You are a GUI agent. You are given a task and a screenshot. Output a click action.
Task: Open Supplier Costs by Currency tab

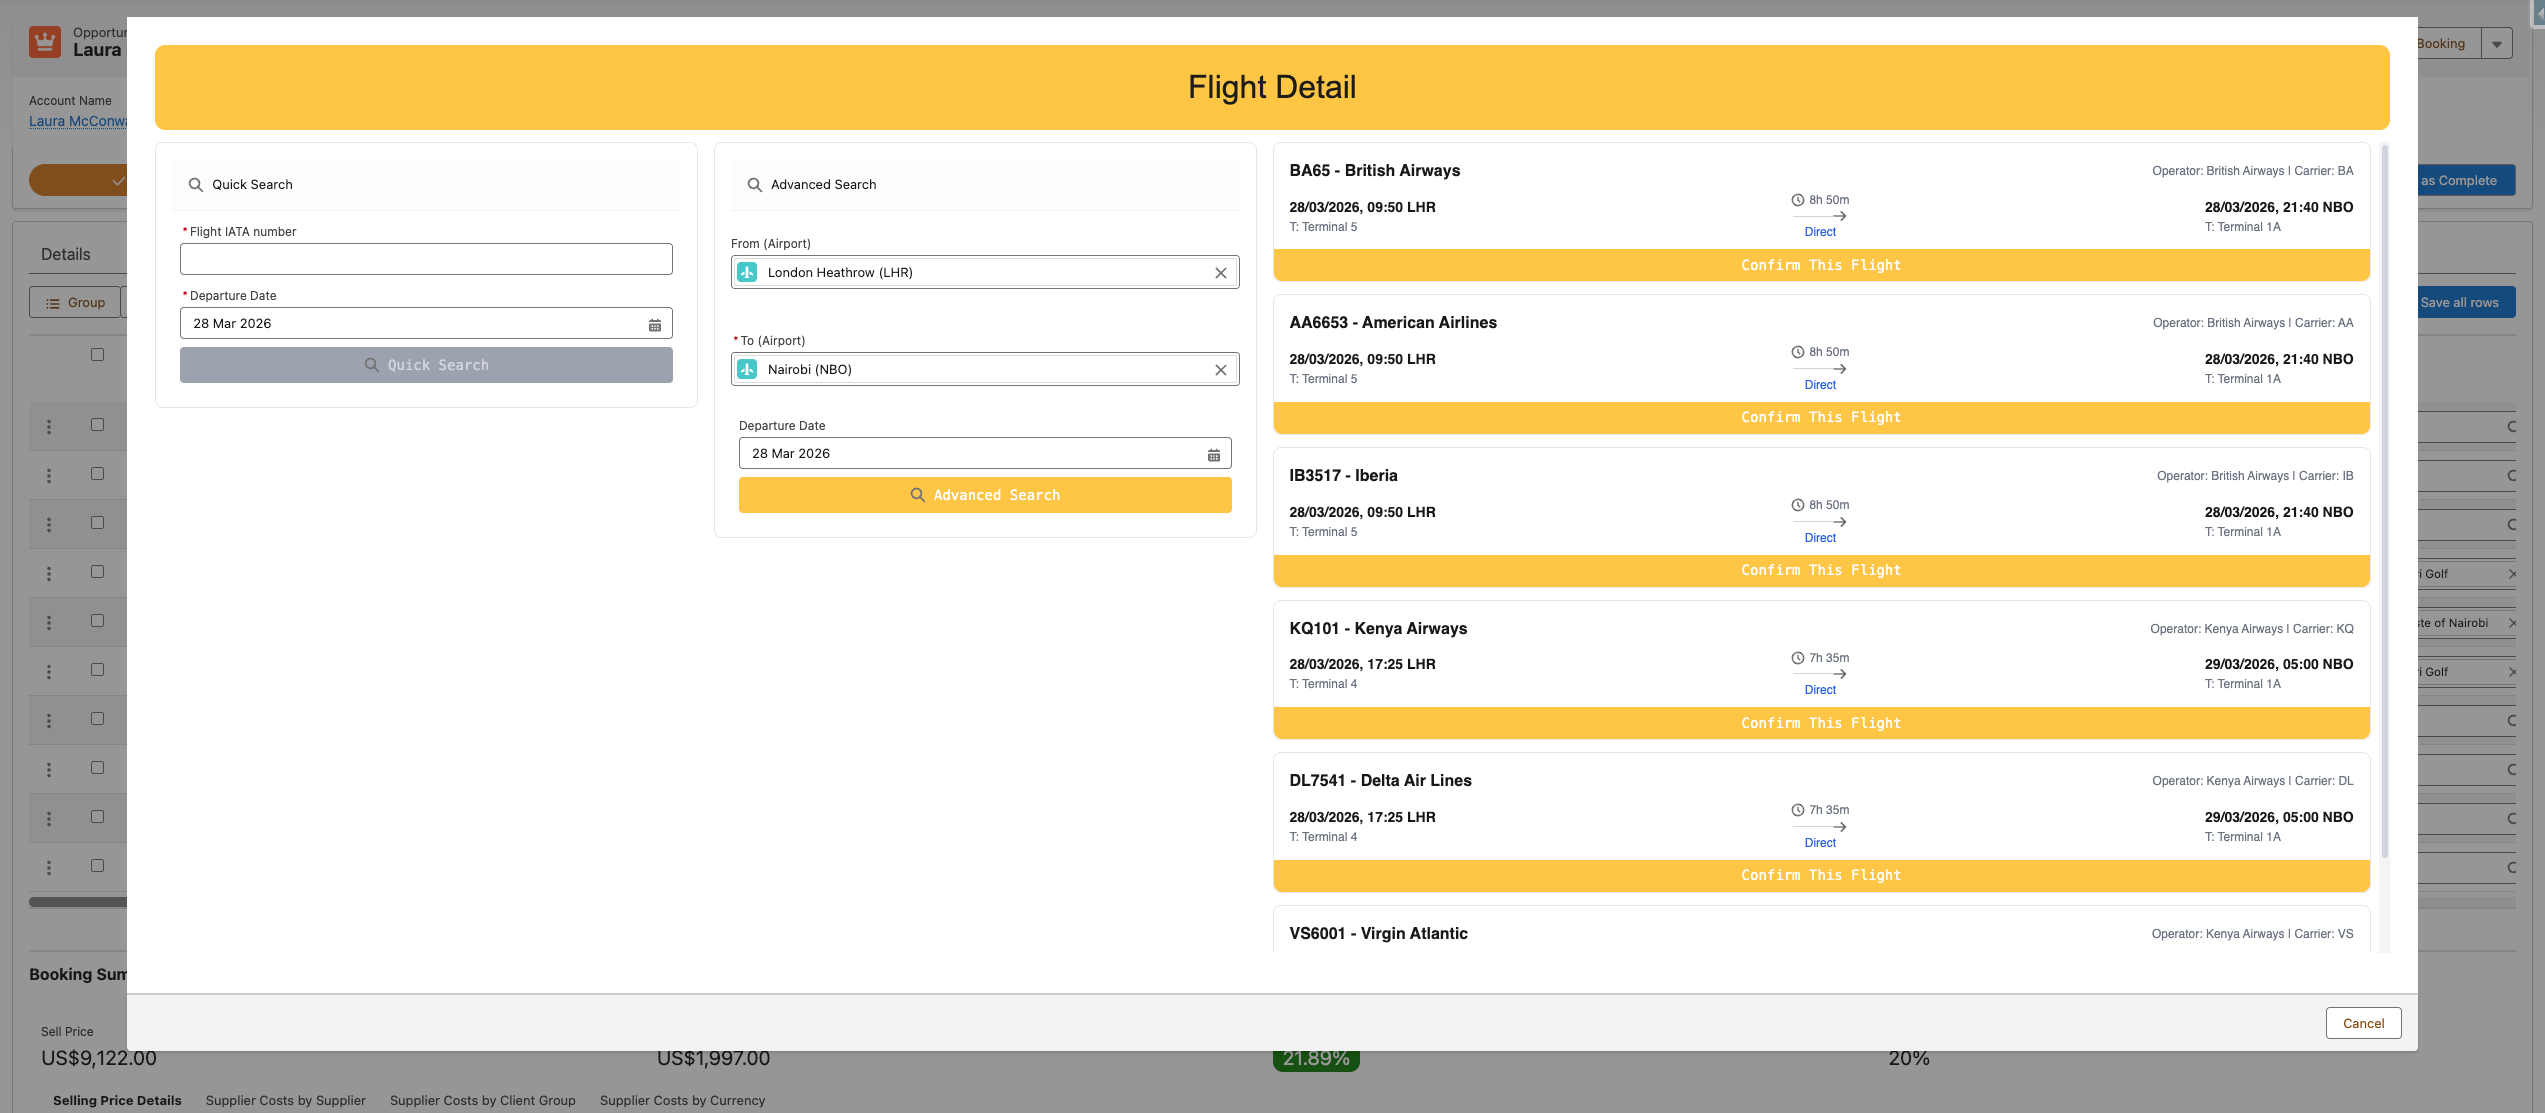(x=682, y=1100)
